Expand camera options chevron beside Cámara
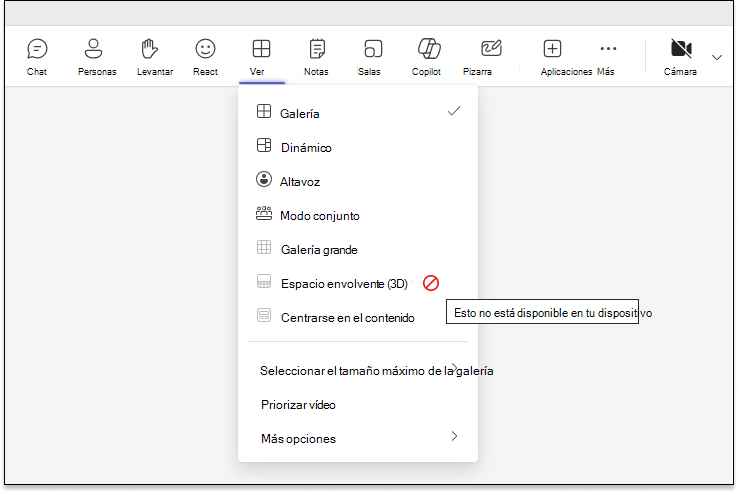 coord(716,57)
